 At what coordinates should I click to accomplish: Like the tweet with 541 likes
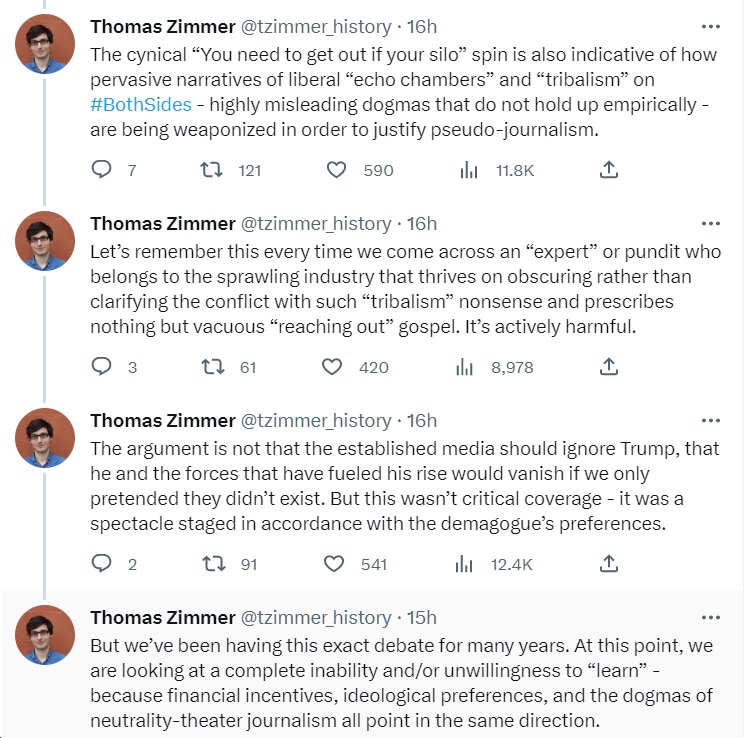tap(334, 564)
